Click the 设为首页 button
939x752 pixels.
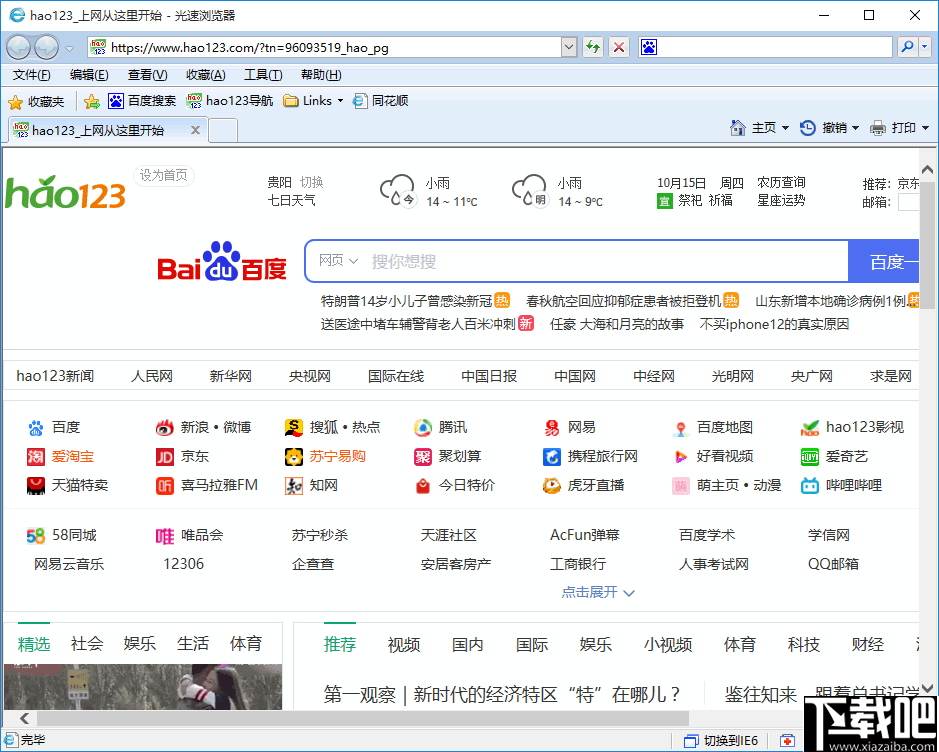pyautogui.click(x=163, y=175)
